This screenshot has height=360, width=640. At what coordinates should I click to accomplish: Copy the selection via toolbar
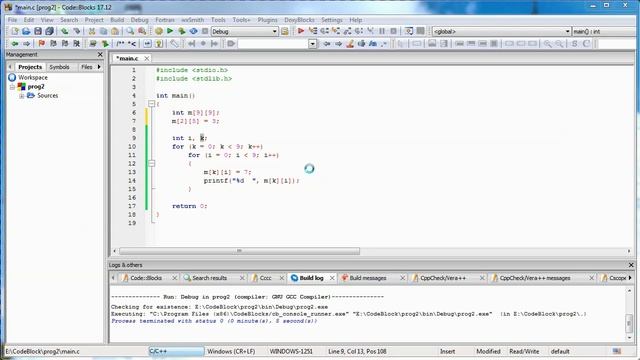click(x=103, y=31)
